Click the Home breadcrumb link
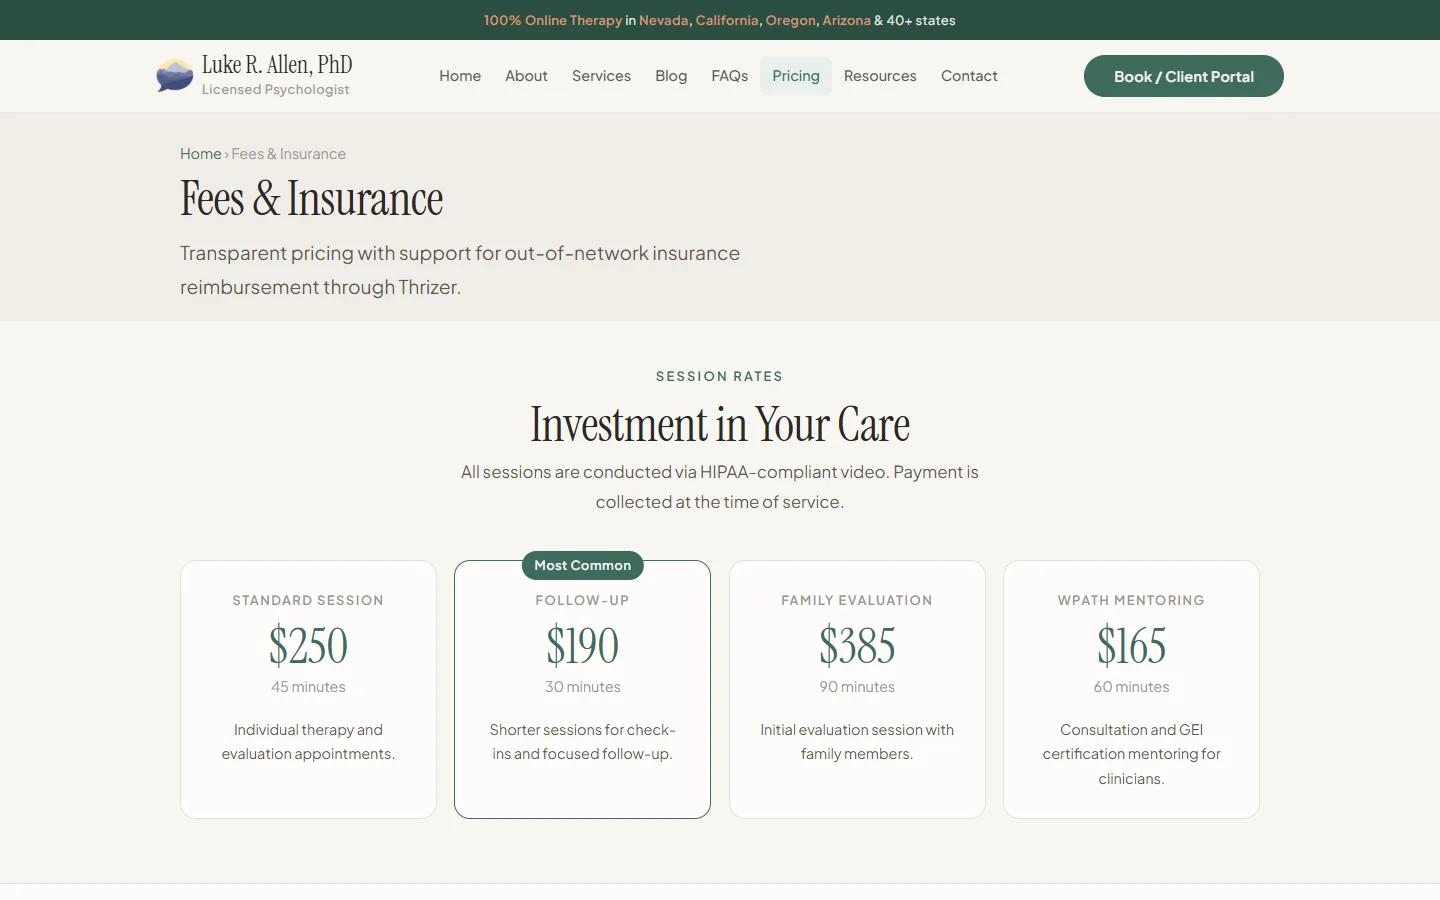The height and width of the screenshot is (900, 1440). pos(200,154)
